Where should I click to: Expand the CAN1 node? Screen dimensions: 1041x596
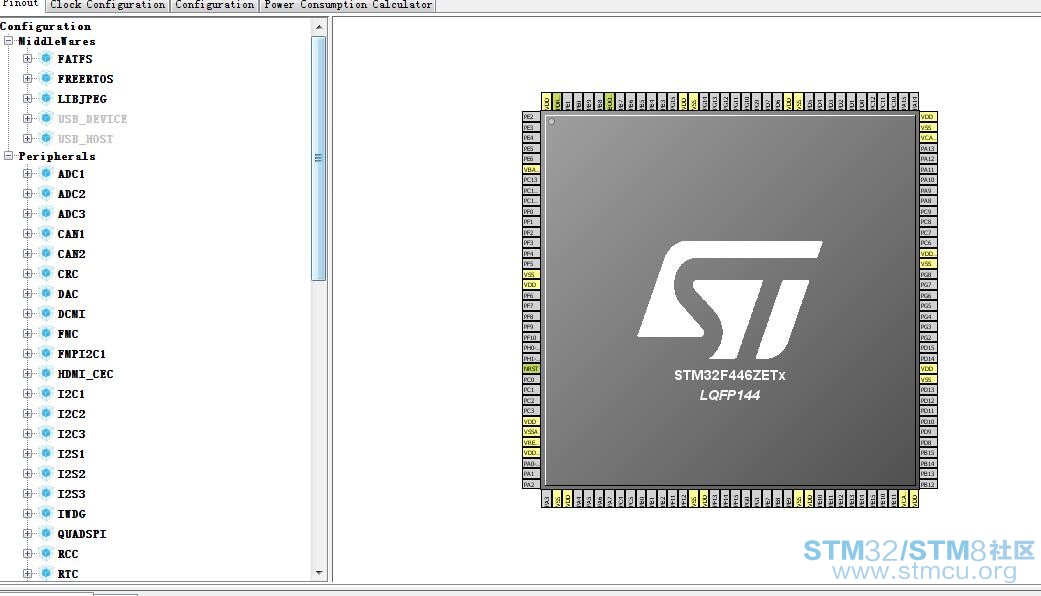pyautogui.click(x=27, y=233)
